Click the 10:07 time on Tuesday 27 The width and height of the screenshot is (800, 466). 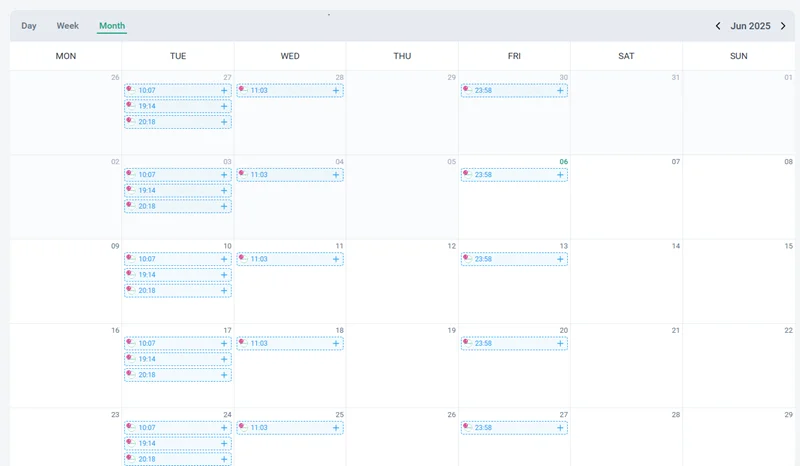(147, 90)
